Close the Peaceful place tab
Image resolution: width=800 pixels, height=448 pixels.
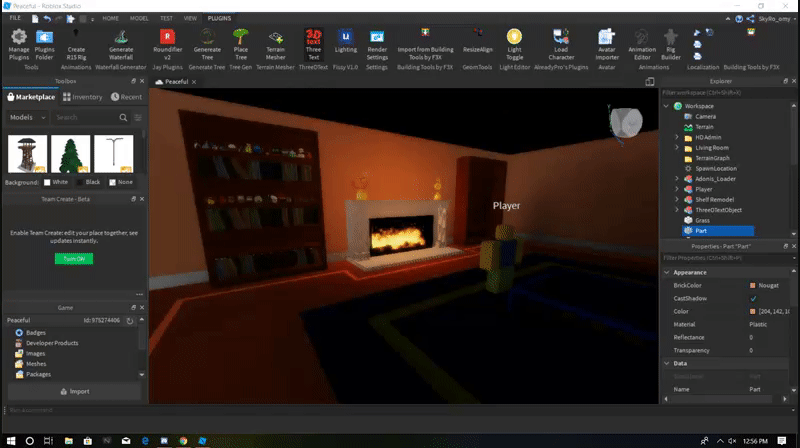194,82
